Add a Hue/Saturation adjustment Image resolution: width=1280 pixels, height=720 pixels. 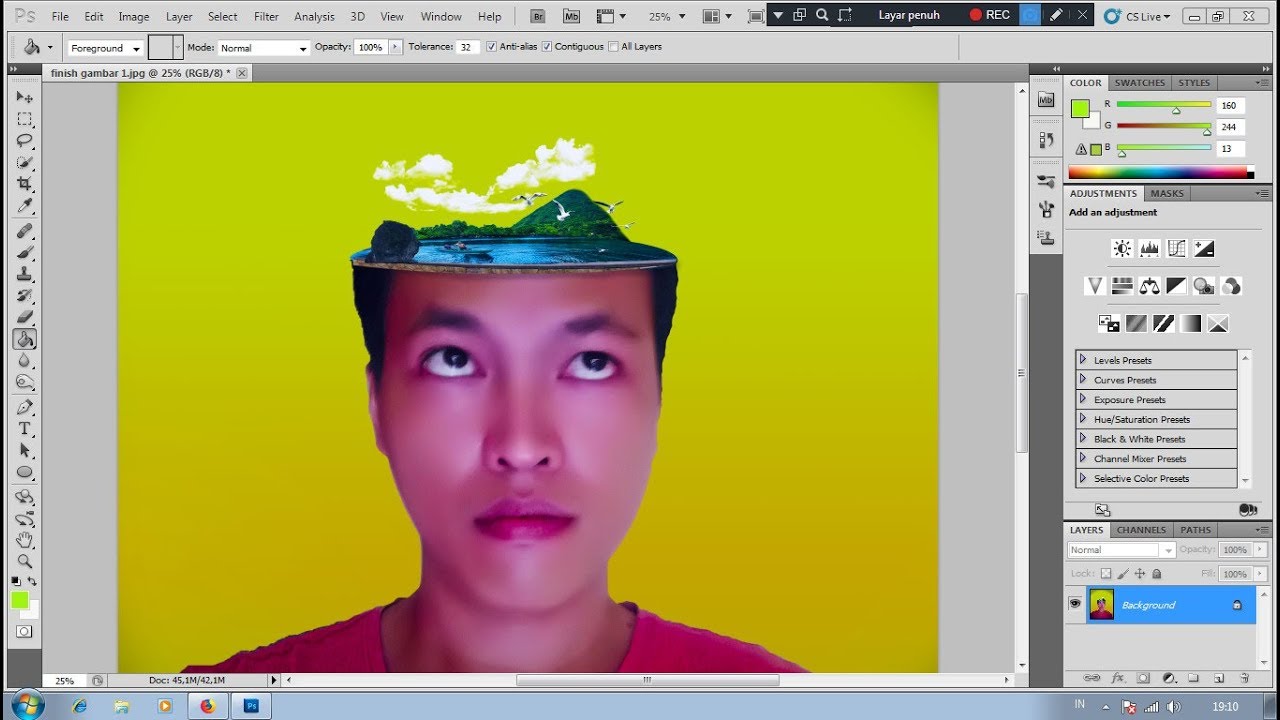[1122, 285]
